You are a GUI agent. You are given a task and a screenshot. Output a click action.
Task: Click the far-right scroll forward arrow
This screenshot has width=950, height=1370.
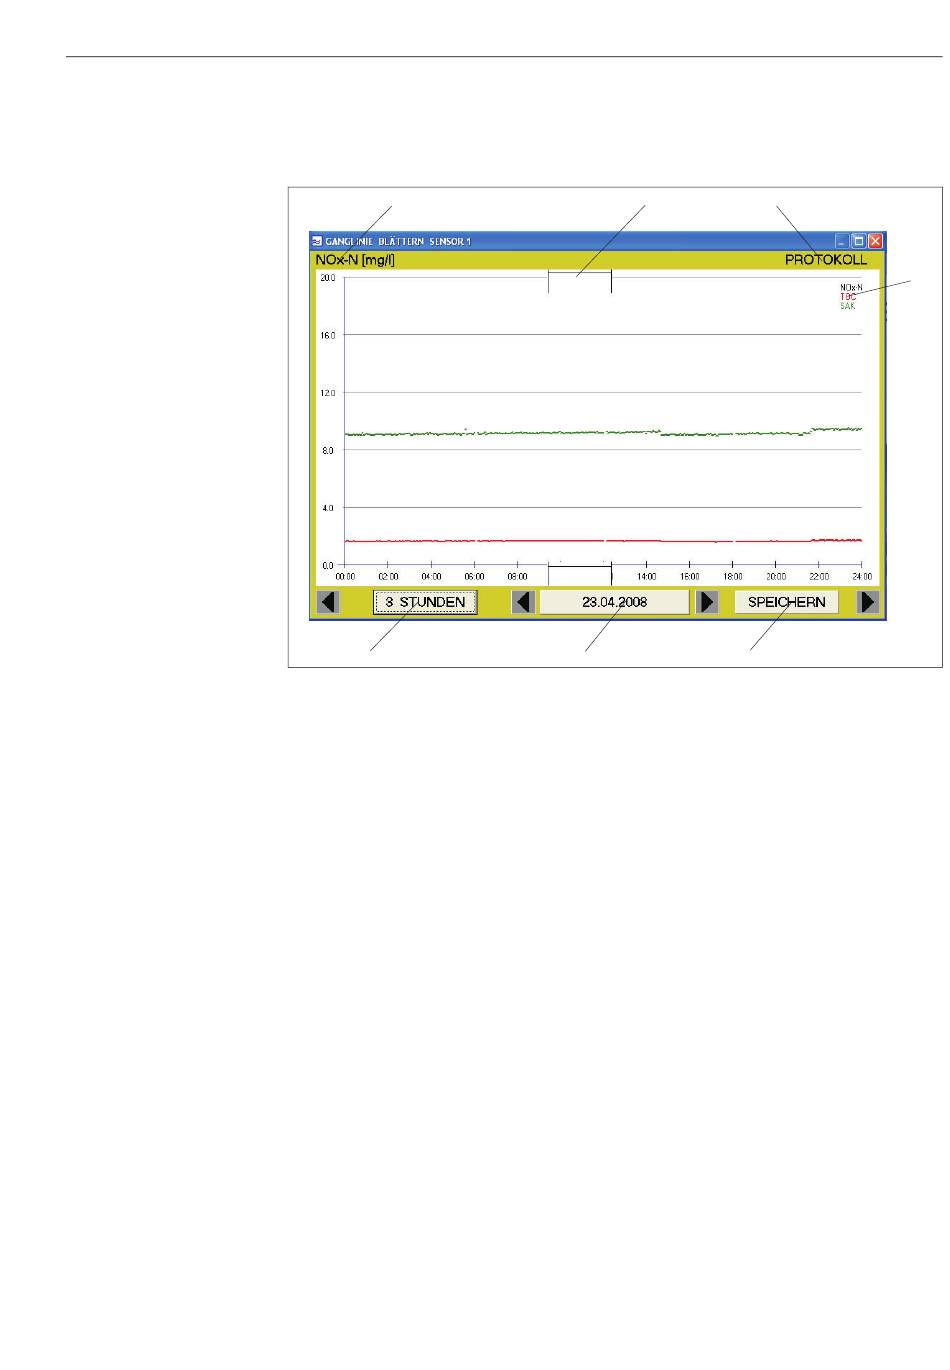[x=868, y=602]
